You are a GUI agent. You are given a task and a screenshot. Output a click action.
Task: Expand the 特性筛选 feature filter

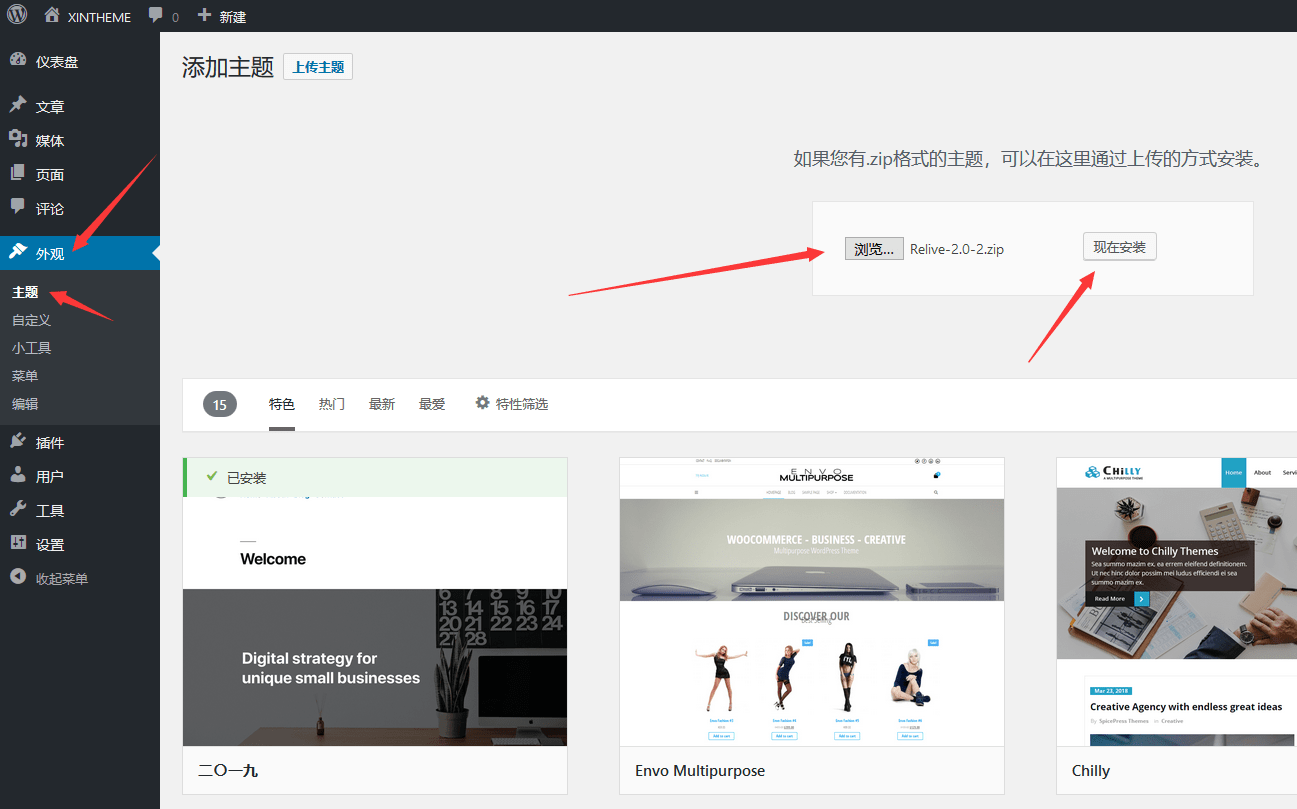(512, 404)
